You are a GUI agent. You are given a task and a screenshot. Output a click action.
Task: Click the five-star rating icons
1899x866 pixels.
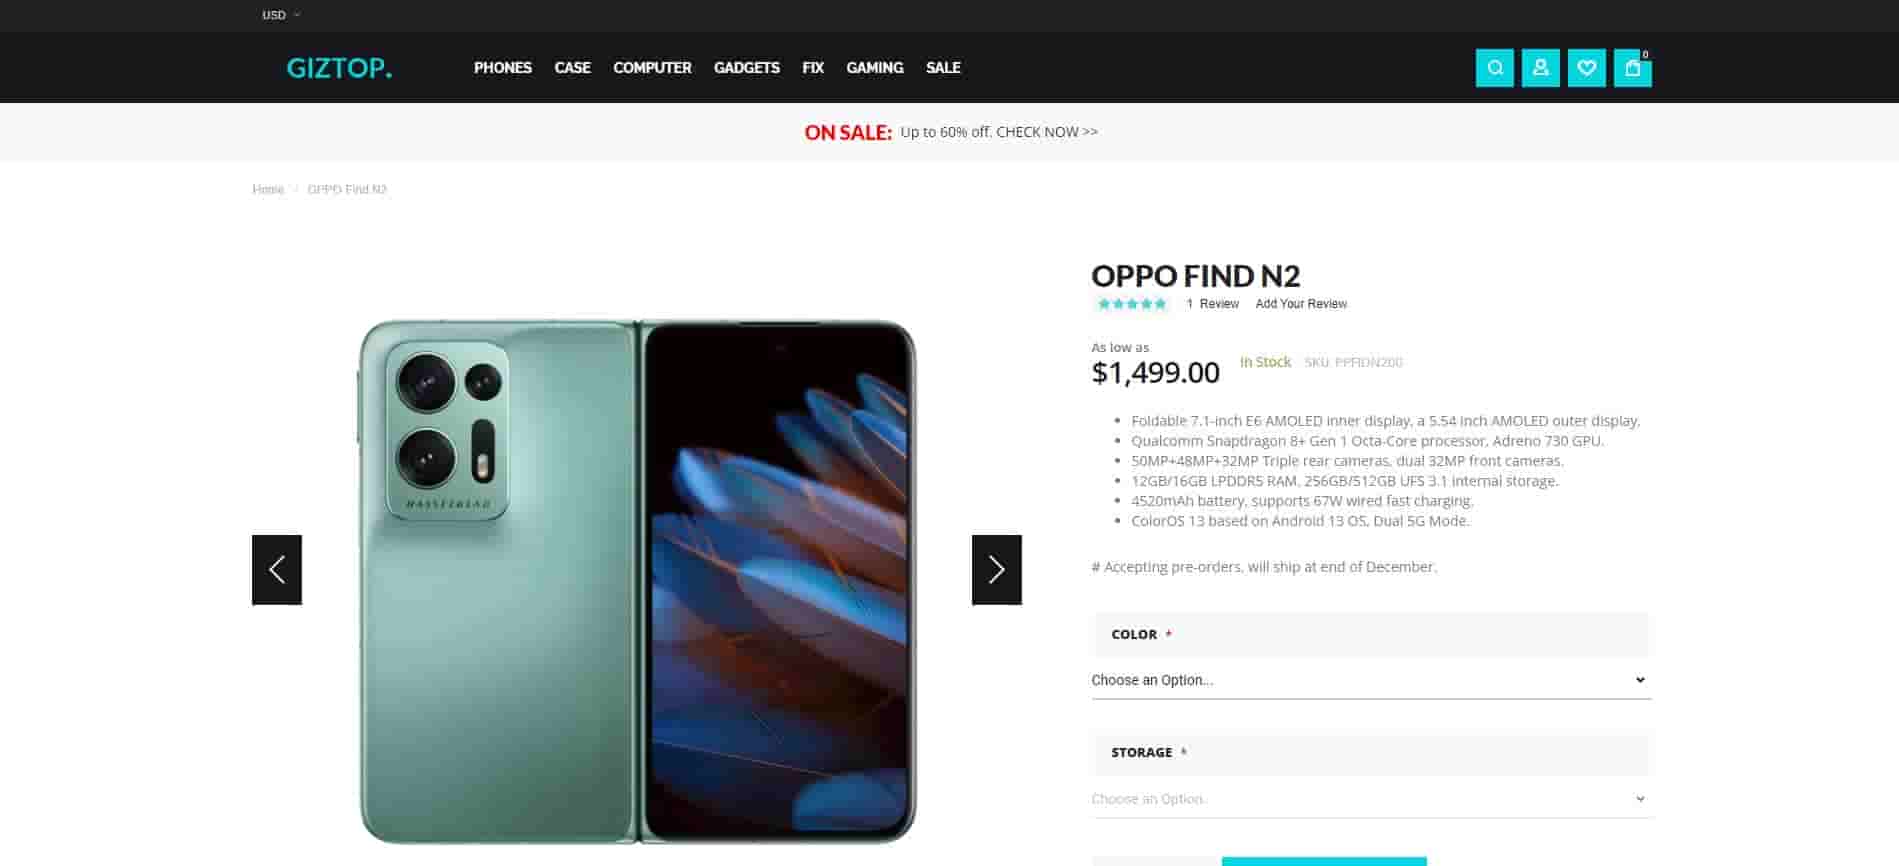(1132, 304)
